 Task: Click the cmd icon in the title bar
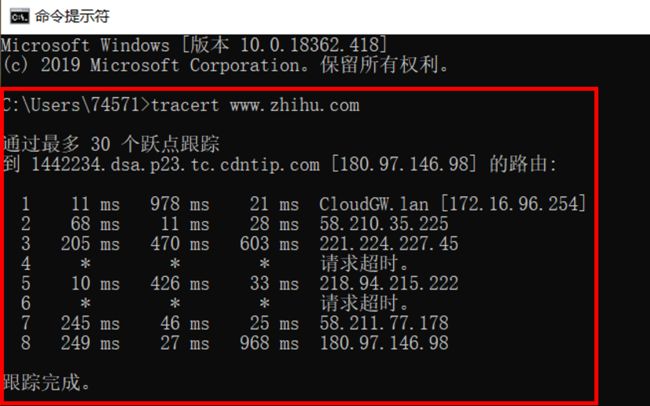pyautogui.click(x=19, y=17)
